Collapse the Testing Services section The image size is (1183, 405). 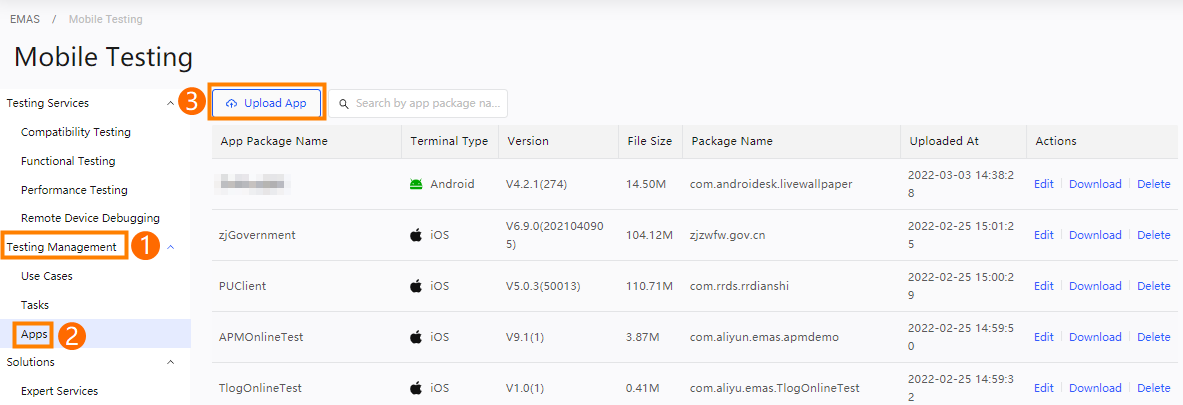[170, 103]
